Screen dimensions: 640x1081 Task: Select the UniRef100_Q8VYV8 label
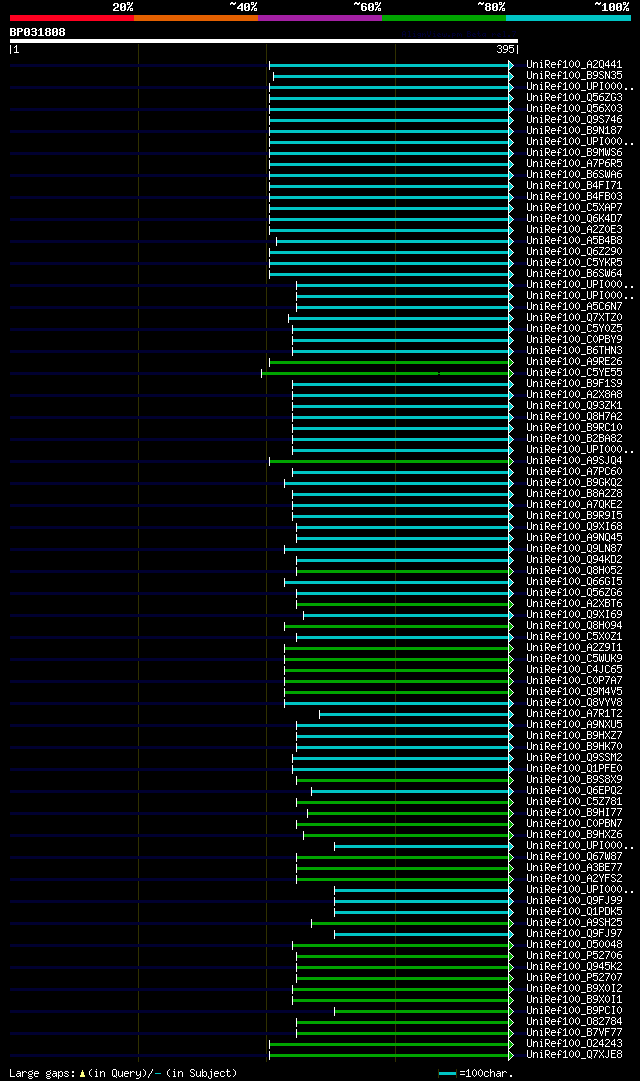574,703
